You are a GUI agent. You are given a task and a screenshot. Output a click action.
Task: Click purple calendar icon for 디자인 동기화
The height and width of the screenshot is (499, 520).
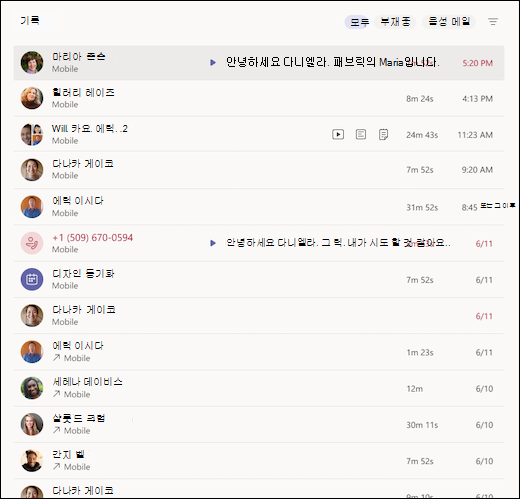[x=32, y=279]
